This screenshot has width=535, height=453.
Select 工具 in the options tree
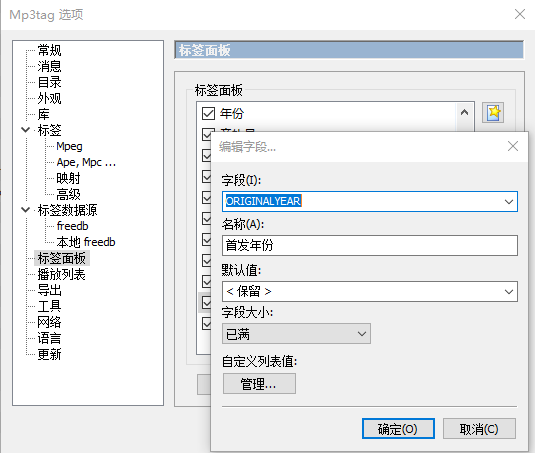tap(49, 306)
